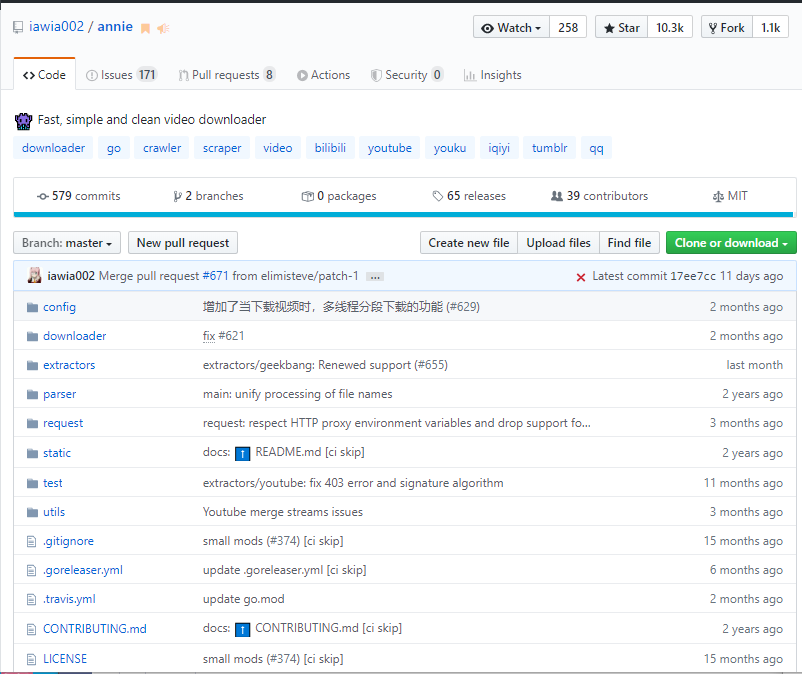Open the Branch: master dropdown
The height and width of the screenshot is (674, 802).
[67, 243]
